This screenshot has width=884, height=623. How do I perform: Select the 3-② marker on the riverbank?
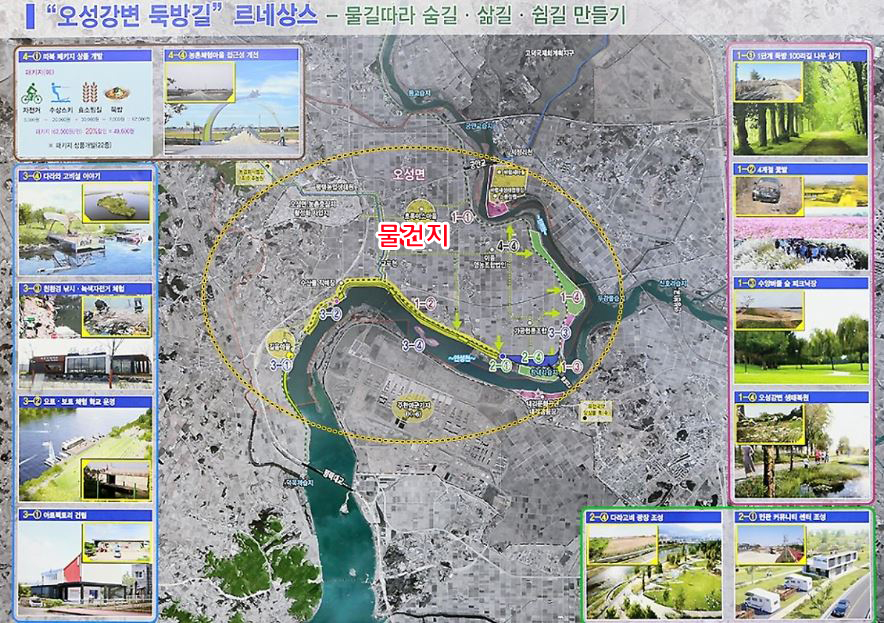coord(330,313)
